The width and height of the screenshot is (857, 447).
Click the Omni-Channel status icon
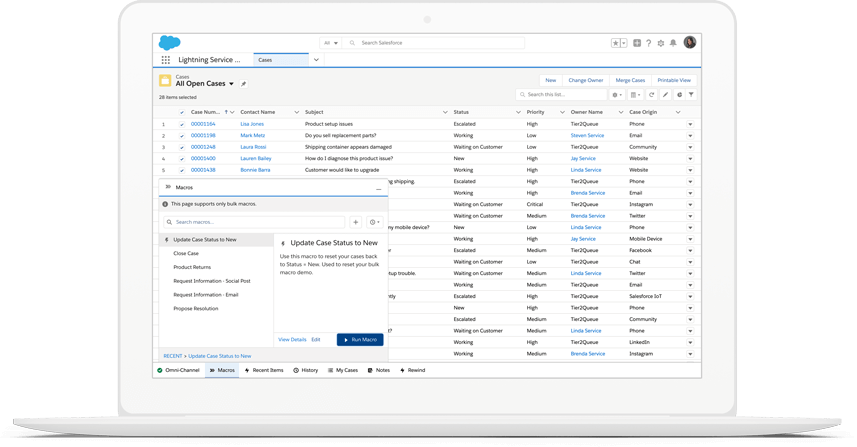[160, 370]
